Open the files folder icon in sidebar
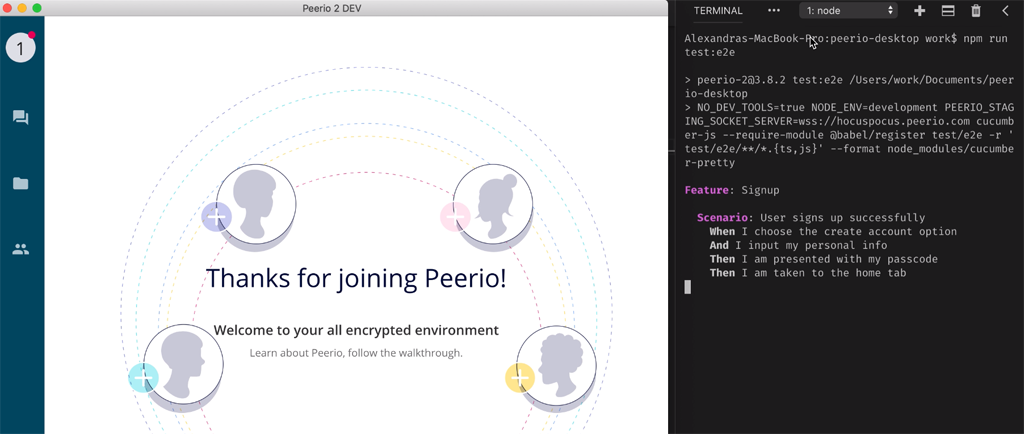Image resolution: width=1024 pixels, height=434 pixels. point(21,183)
